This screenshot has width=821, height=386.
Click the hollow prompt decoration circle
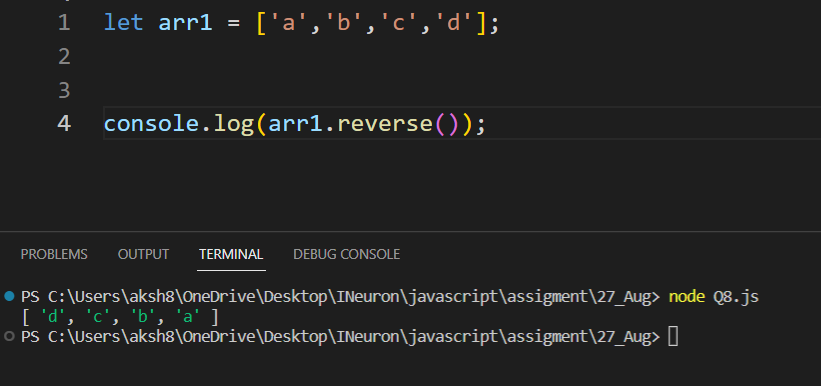tap(9, 336)
